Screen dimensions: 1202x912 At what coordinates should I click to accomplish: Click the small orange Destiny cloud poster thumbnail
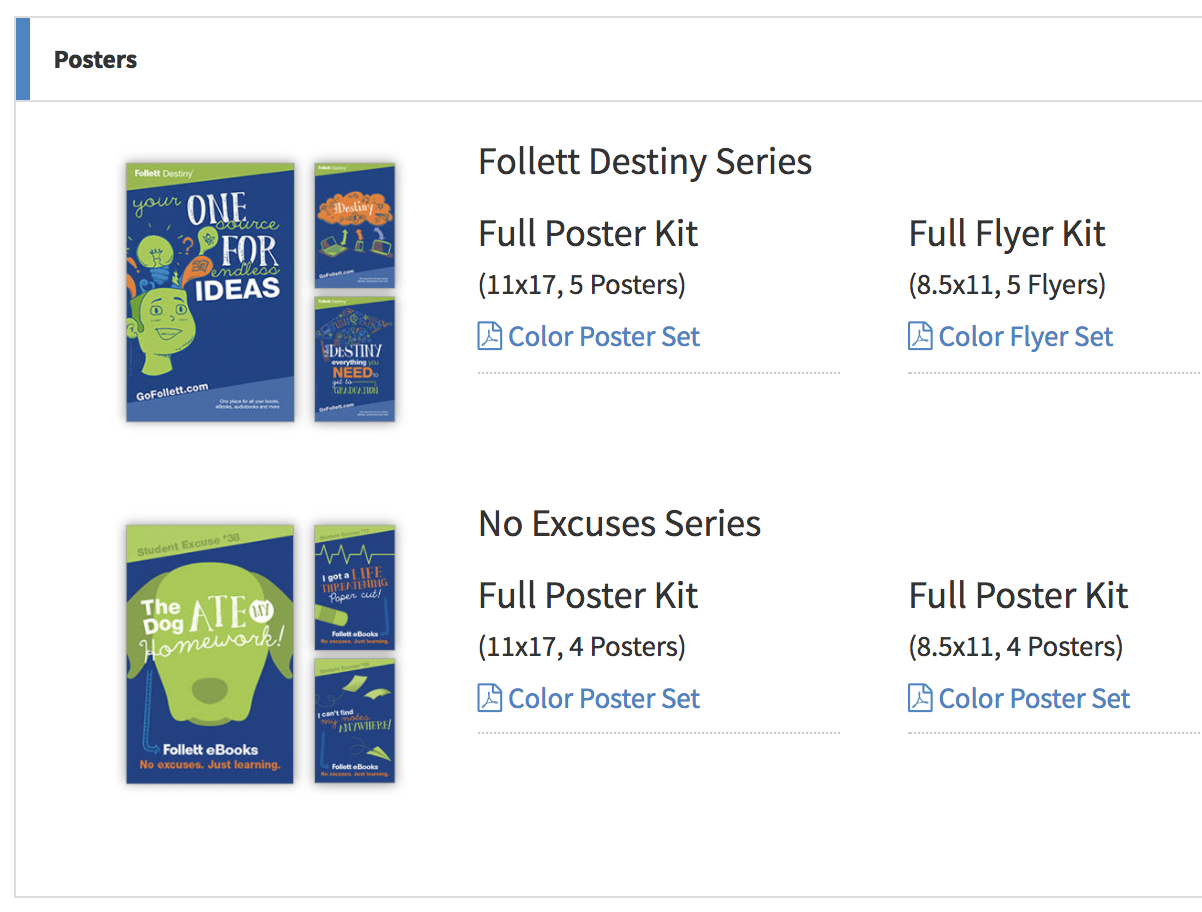pos(354,223)
